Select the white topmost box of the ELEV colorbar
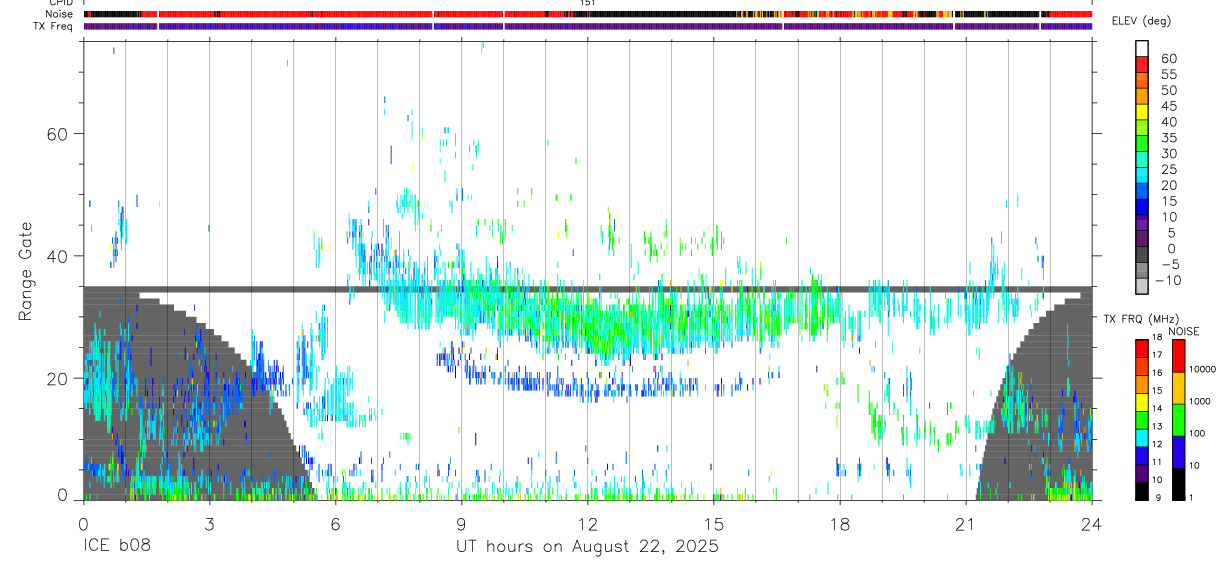 pos(1142,48)
